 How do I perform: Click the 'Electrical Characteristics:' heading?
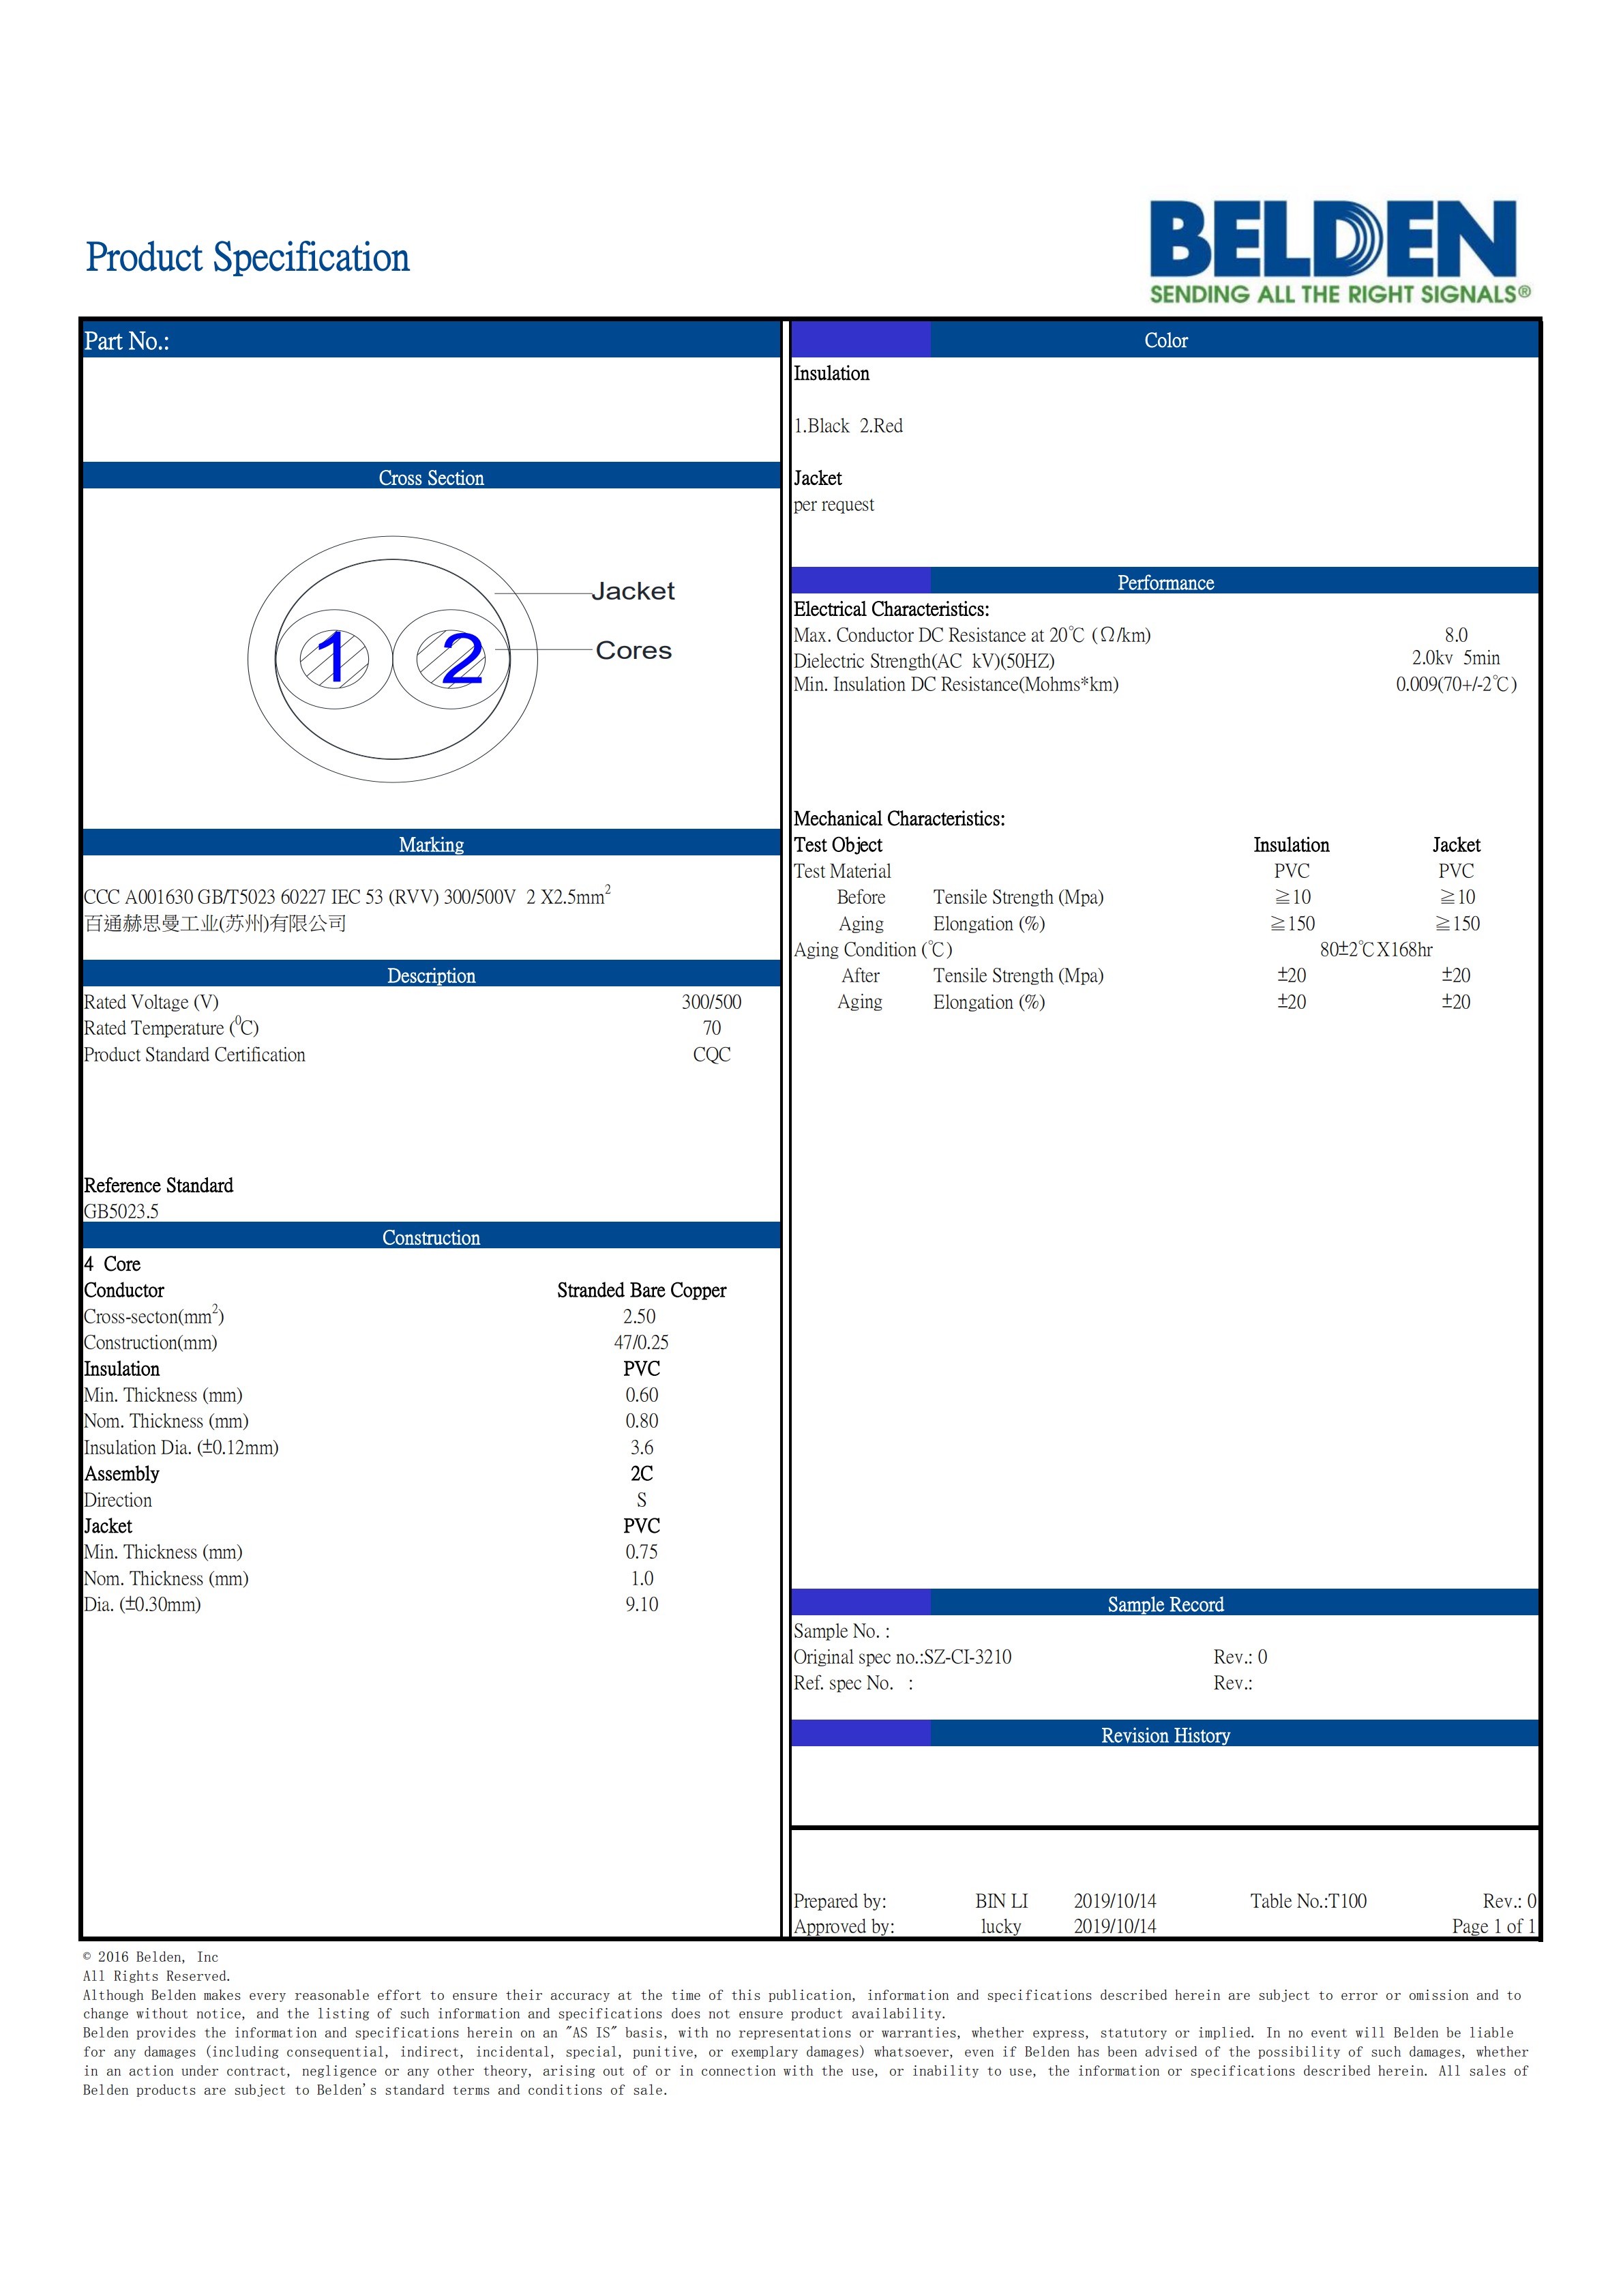click(891, 609)
